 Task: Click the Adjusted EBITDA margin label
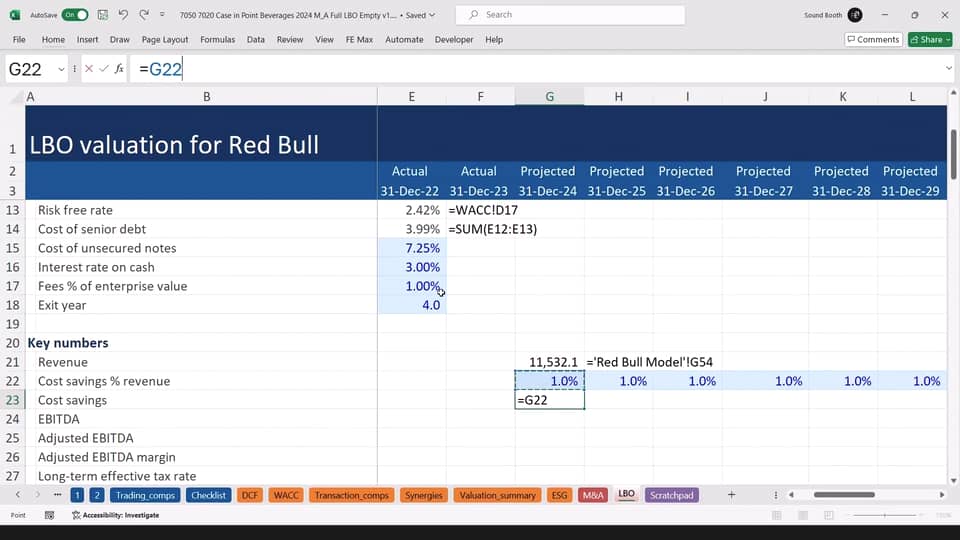[107, 457]
